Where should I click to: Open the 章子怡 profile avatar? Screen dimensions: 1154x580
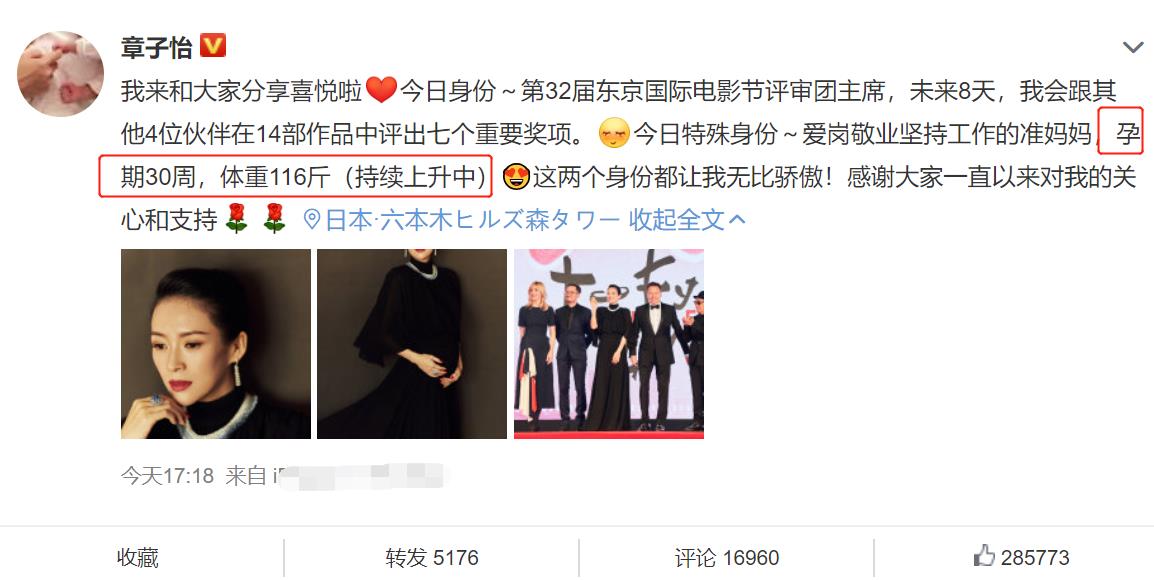pos(61,74)
